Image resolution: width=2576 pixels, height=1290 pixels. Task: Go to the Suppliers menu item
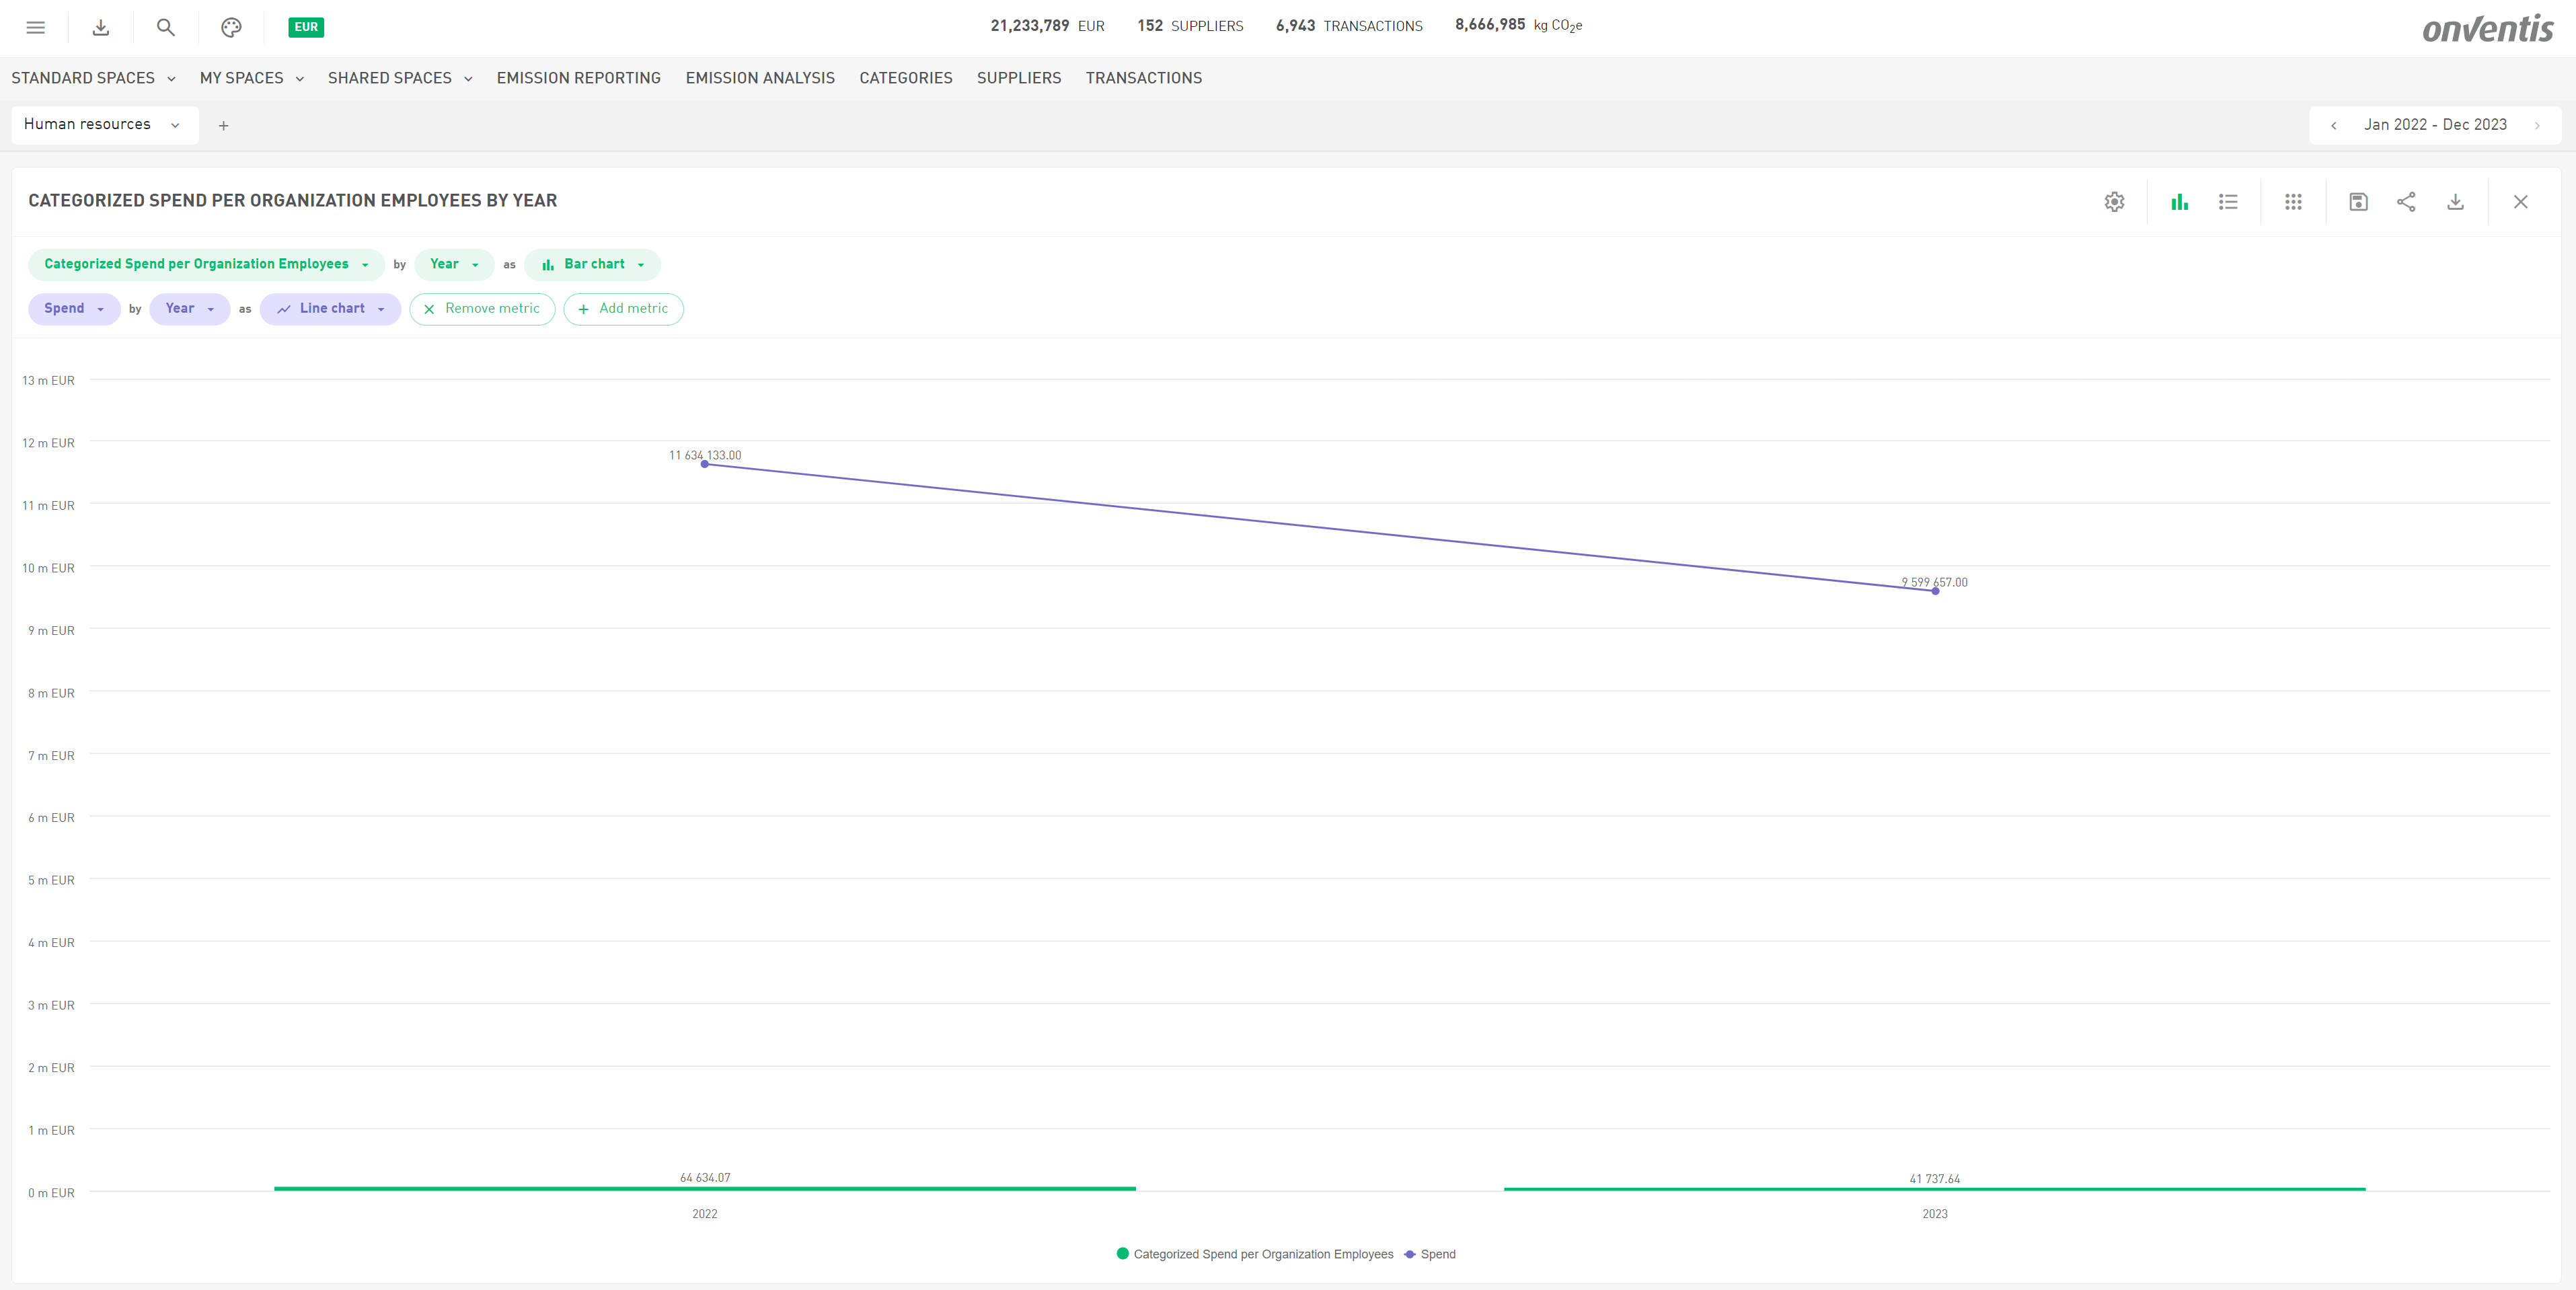(1018, 78)
